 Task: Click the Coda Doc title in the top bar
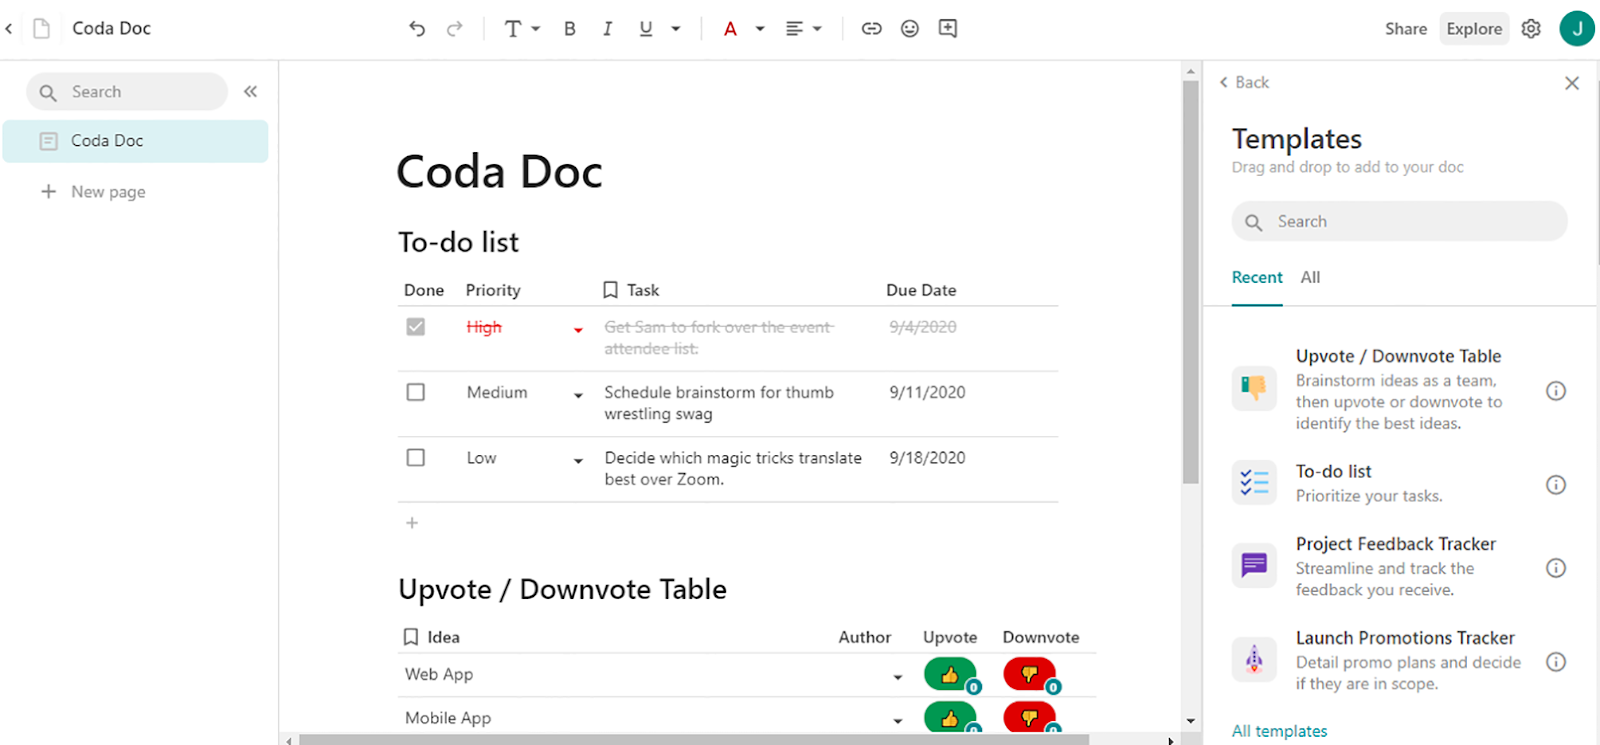click(112, 29)
